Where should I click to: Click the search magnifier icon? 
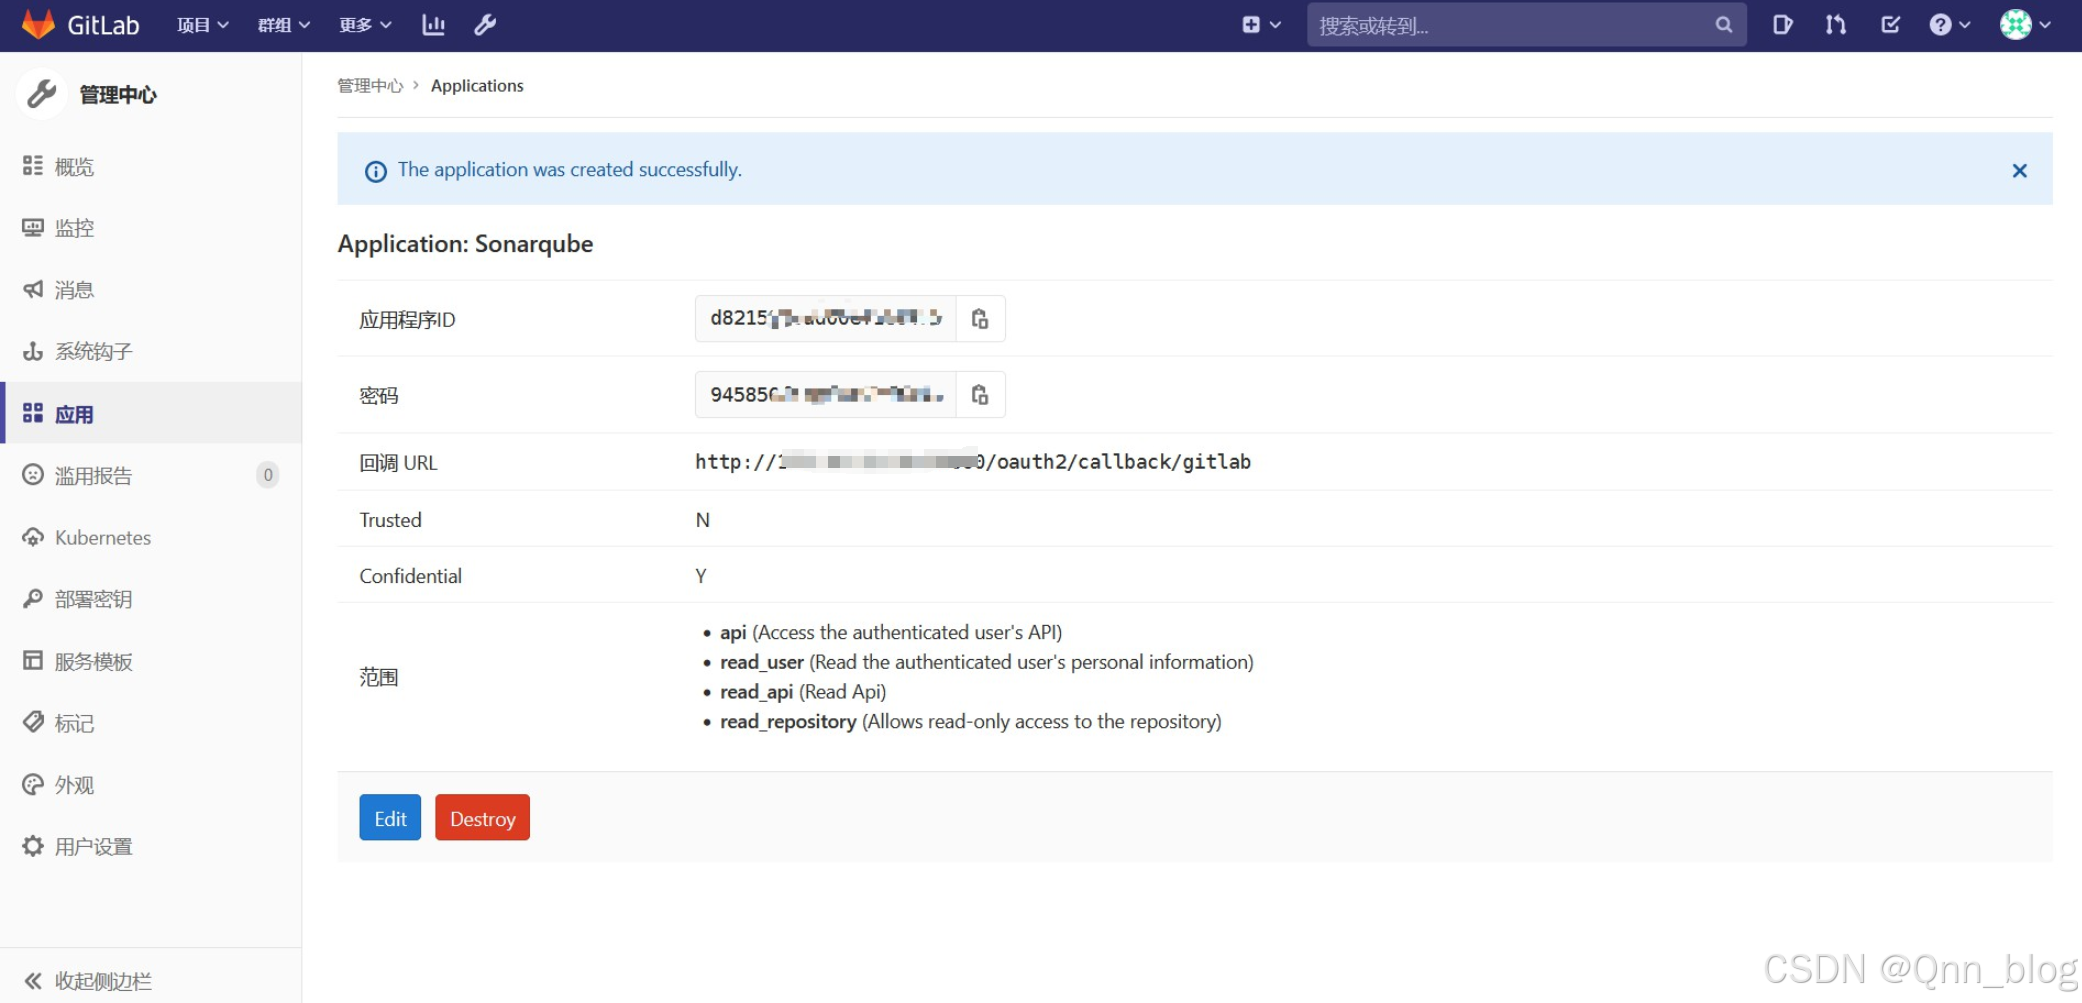pyautogui.click(x=1722, y=25)
